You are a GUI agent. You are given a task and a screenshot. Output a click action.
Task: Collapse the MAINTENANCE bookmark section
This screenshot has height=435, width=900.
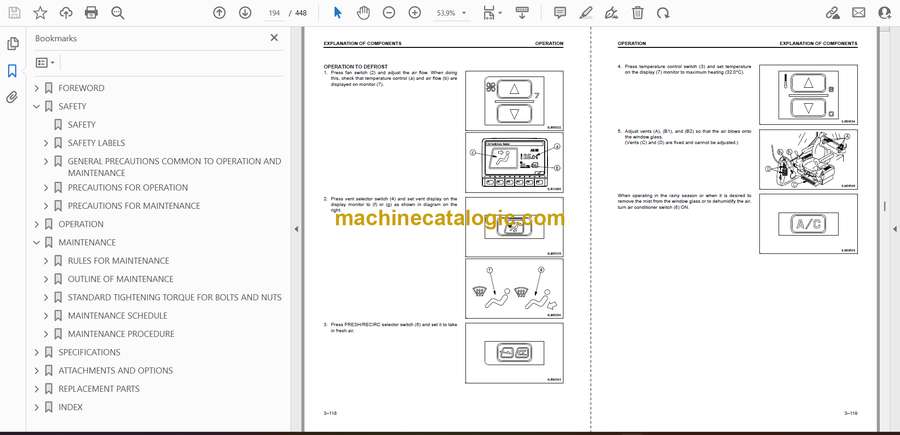coord(37,242)
